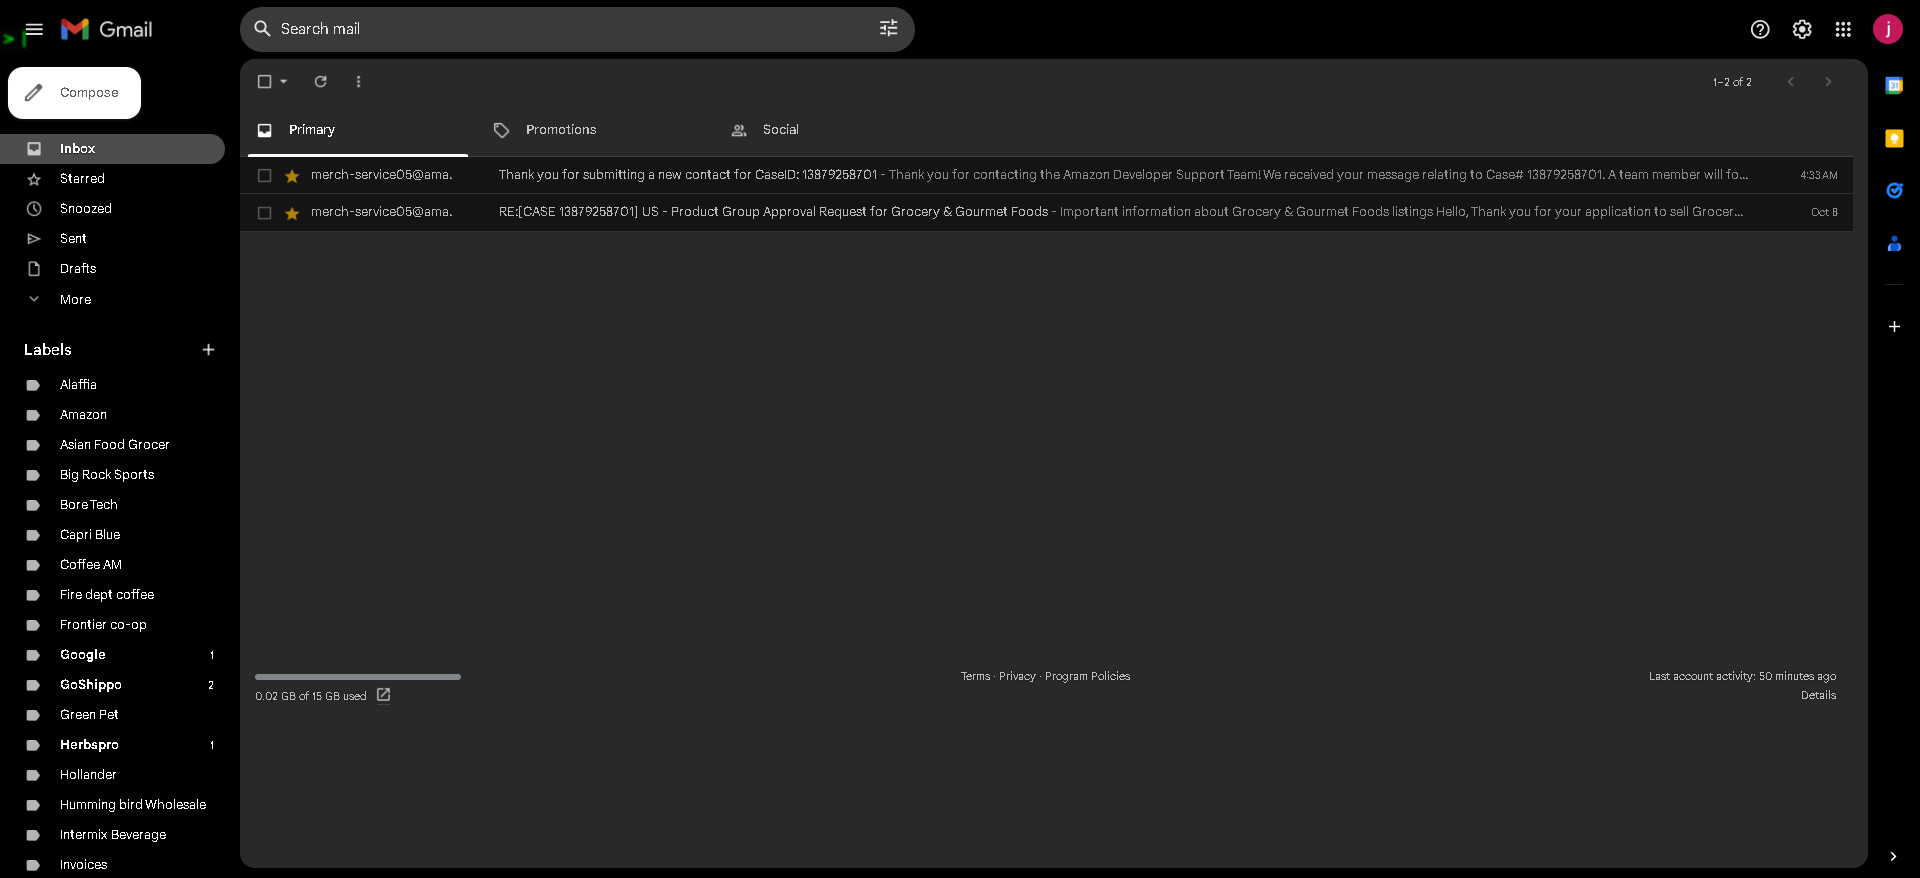Open the More options three-dot menu
The height and width of the screenshot is (878, 1920).
tap(359, 82)
